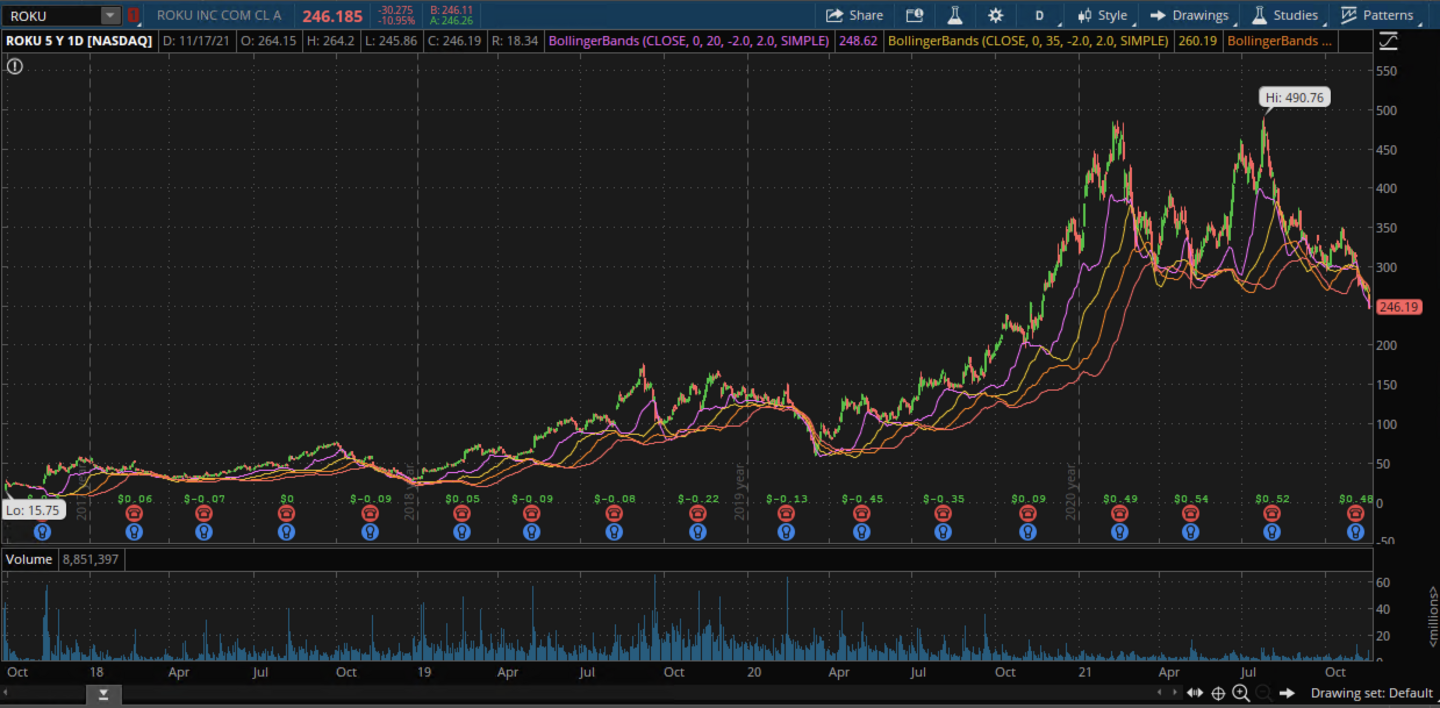The image size is (1440, 708).
Task: Click the ask value A: 246.26
Action: click(x=451, y=20)
